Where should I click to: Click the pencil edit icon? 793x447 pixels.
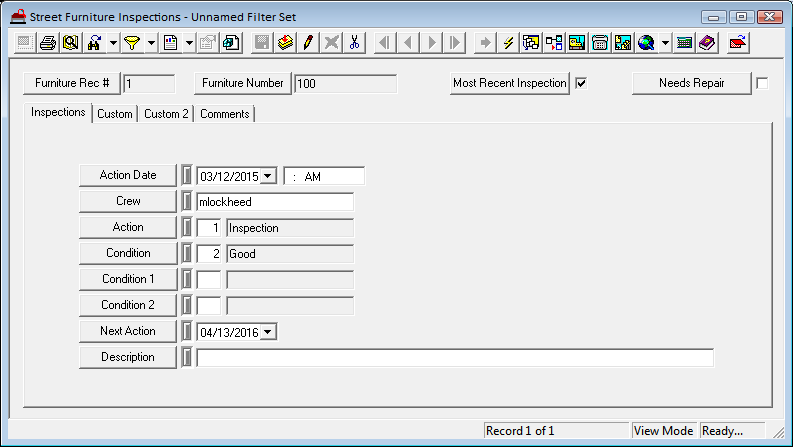click(308, 43)
